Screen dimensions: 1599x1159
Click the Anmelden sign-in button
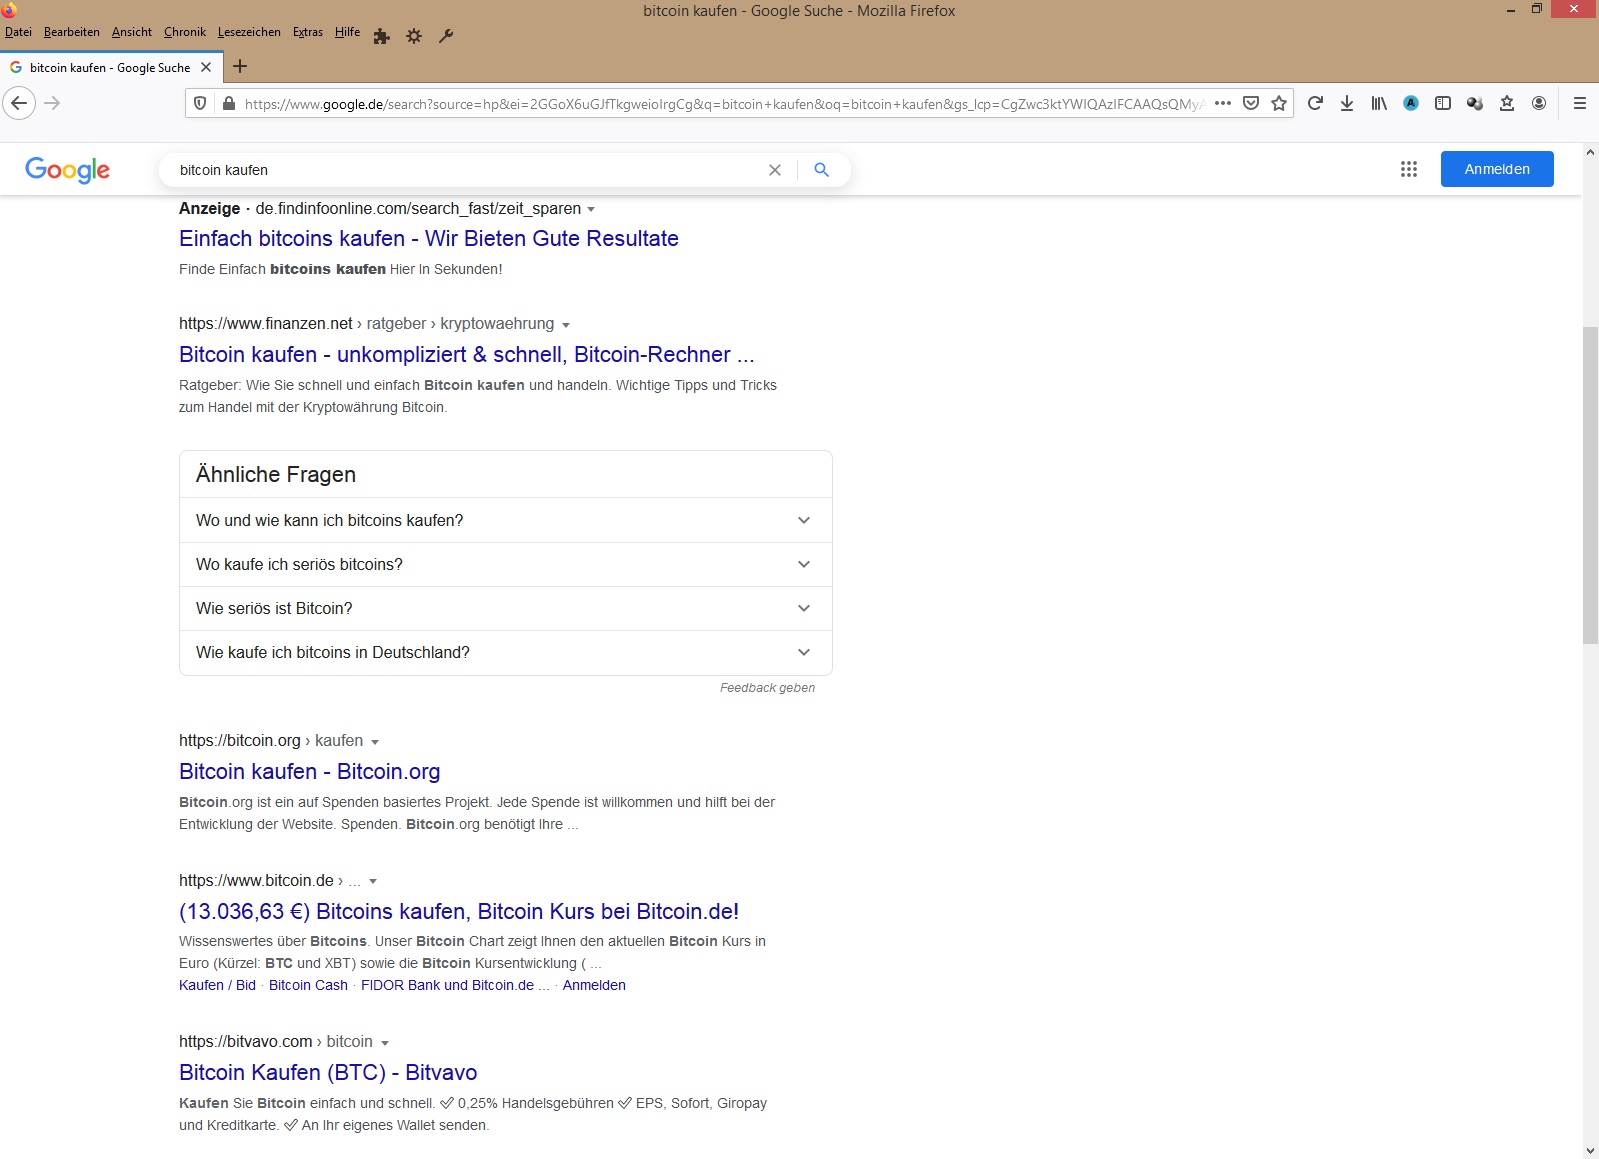tap(1497, 169)
